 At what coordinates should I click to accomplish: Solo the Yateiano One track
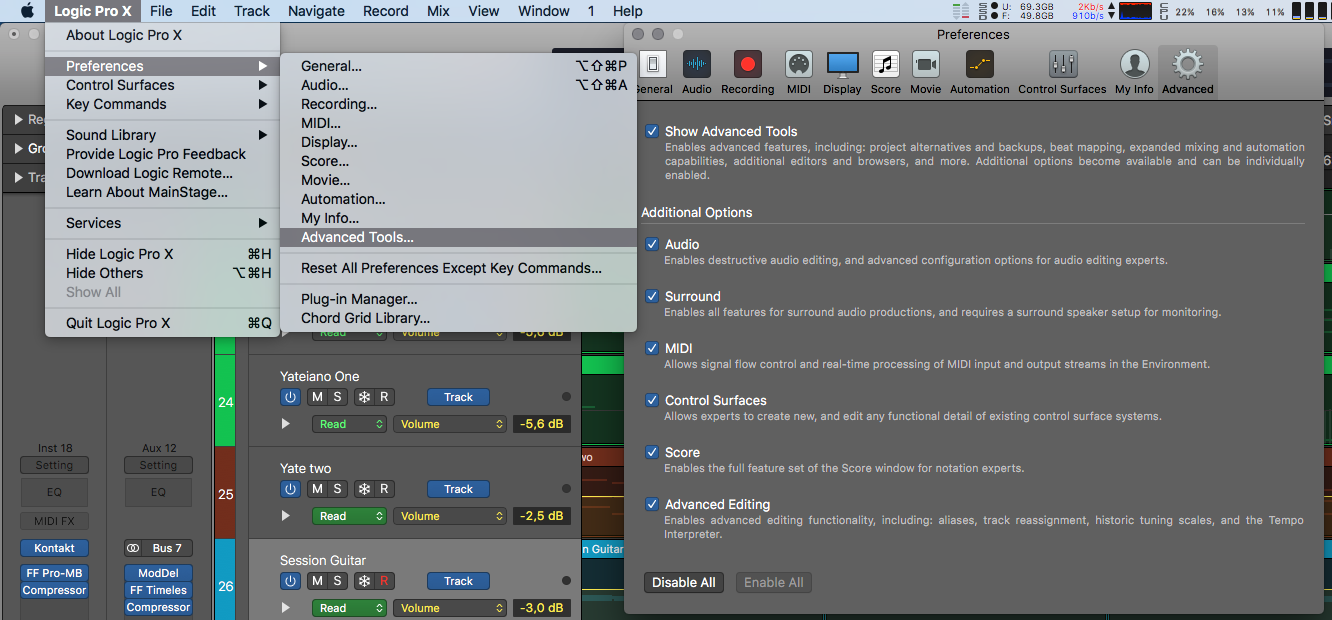click(x=337, y=397)
